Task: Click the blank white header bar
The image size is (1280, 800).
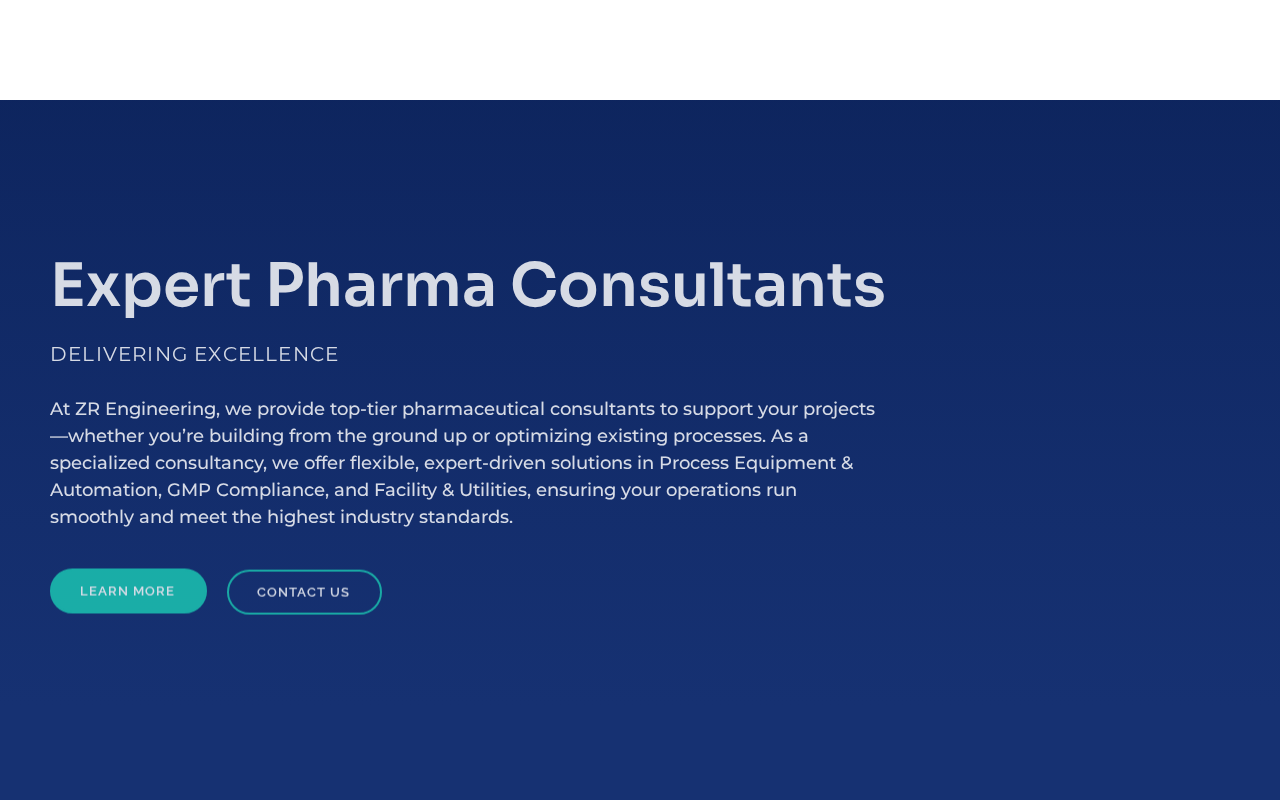Action: point(640,50)
